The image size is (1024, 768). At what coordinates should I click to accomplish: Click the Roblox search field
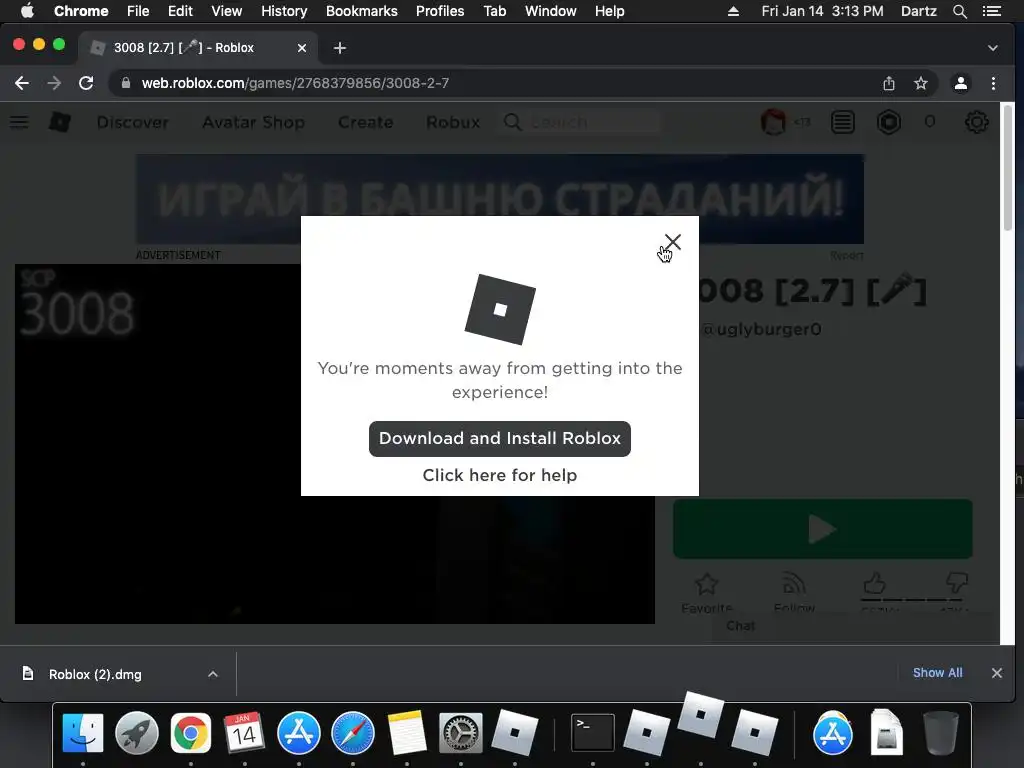[x=581, y=122]
